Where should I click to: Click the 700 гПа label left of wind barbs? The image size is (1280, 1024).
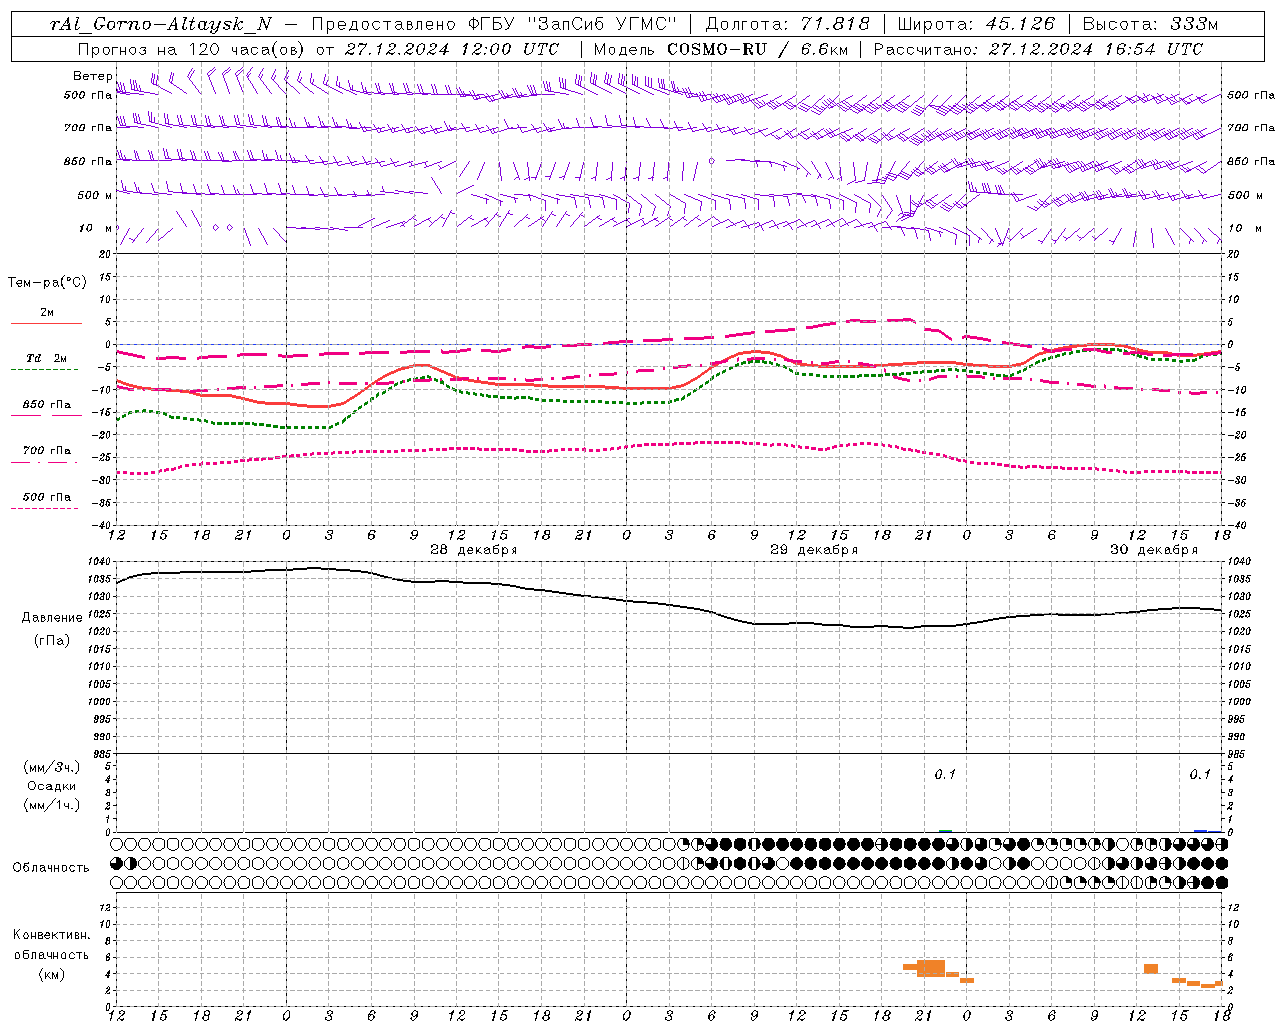pyautogui.click(x=88, y=128)
